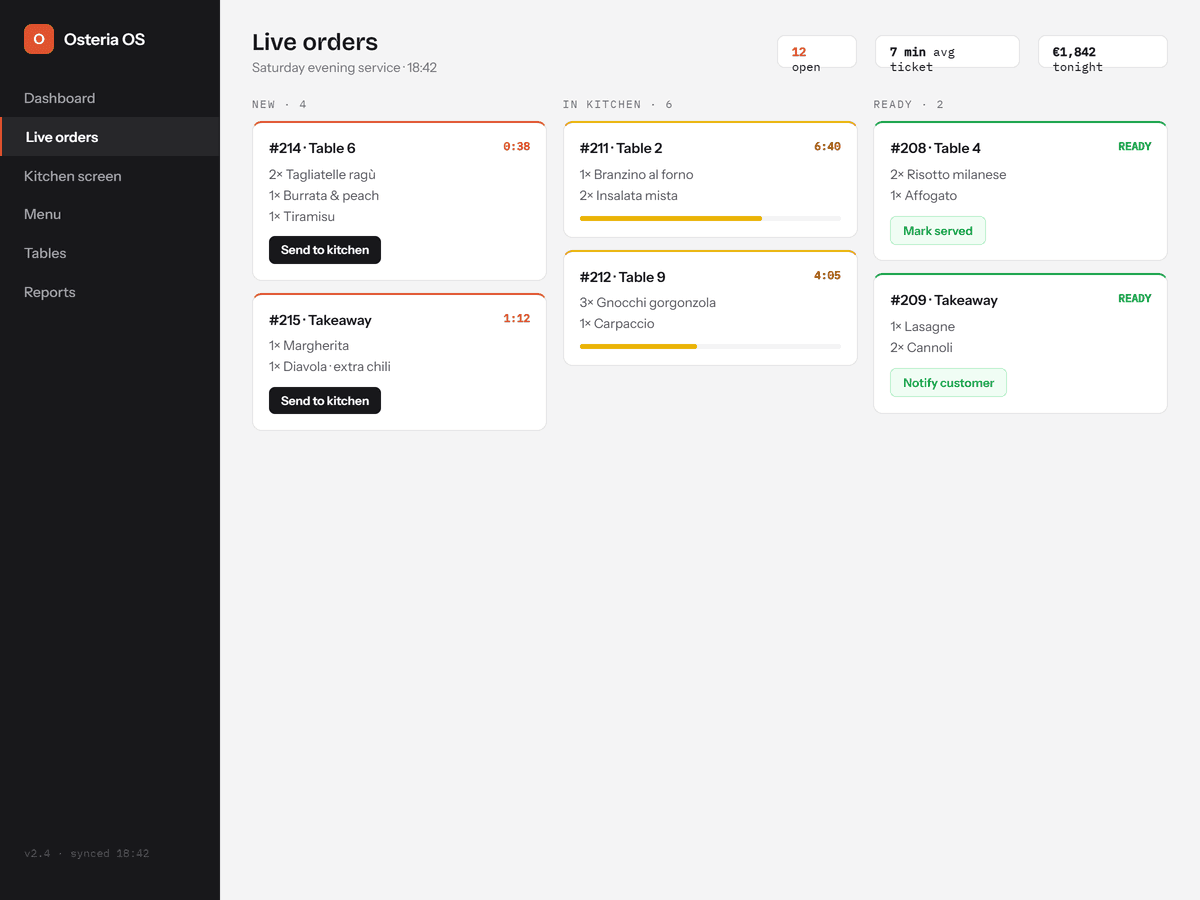Open order #214 · Table 6 title

tap(312, 148)
